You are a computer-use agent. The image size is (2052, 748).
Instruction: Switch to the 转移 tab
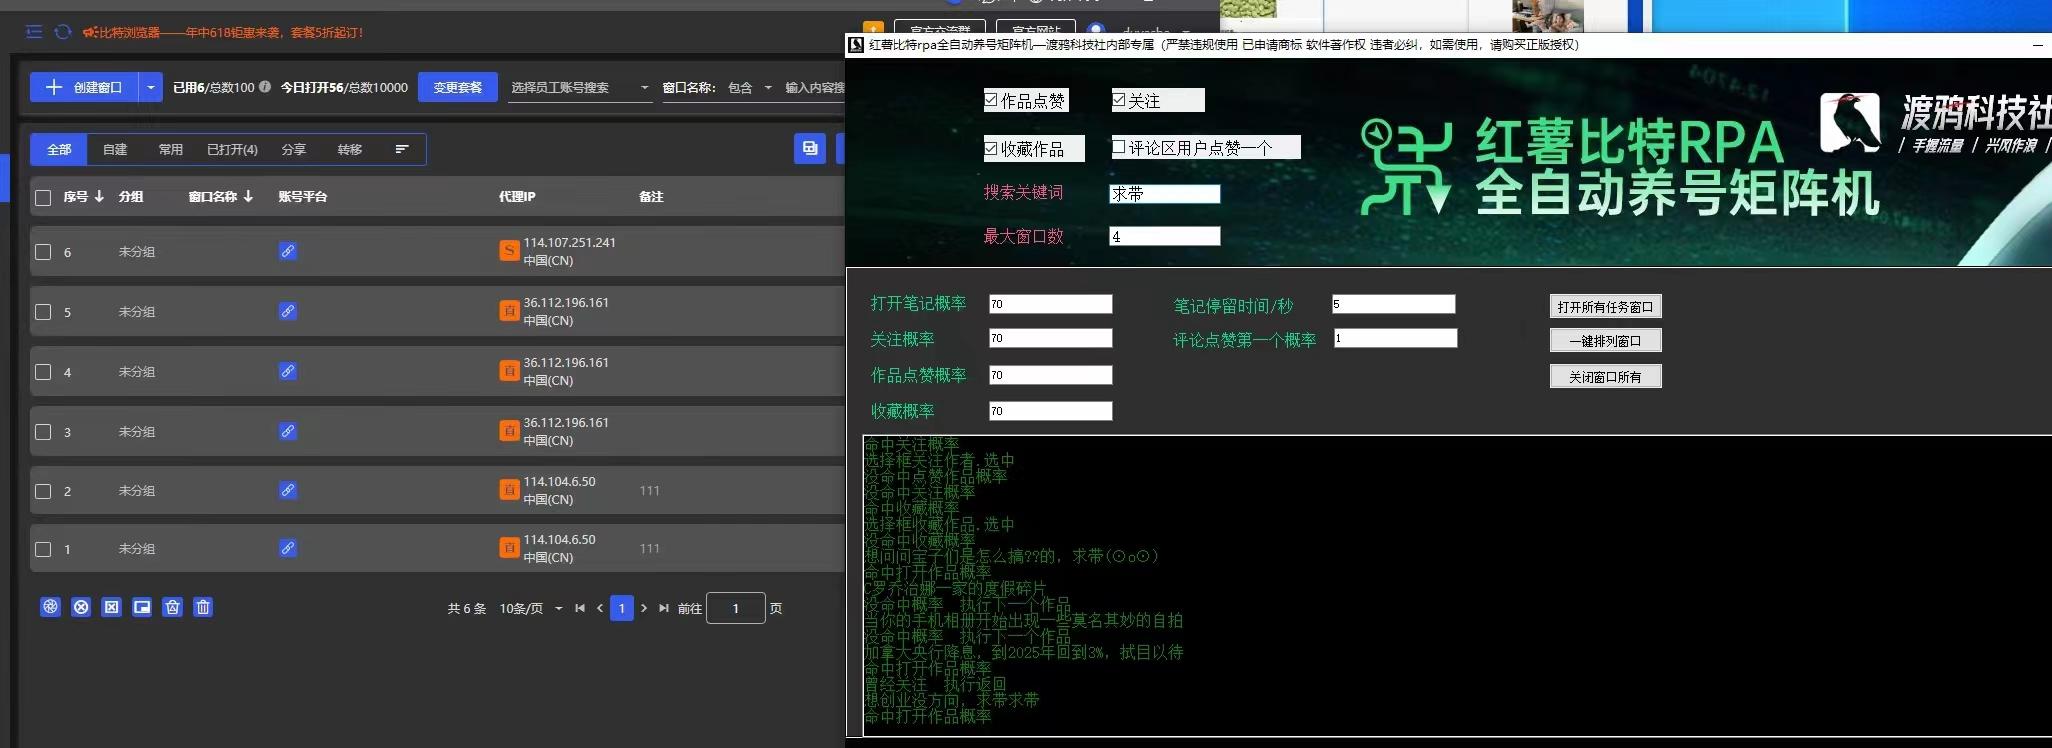pos(349,149)
